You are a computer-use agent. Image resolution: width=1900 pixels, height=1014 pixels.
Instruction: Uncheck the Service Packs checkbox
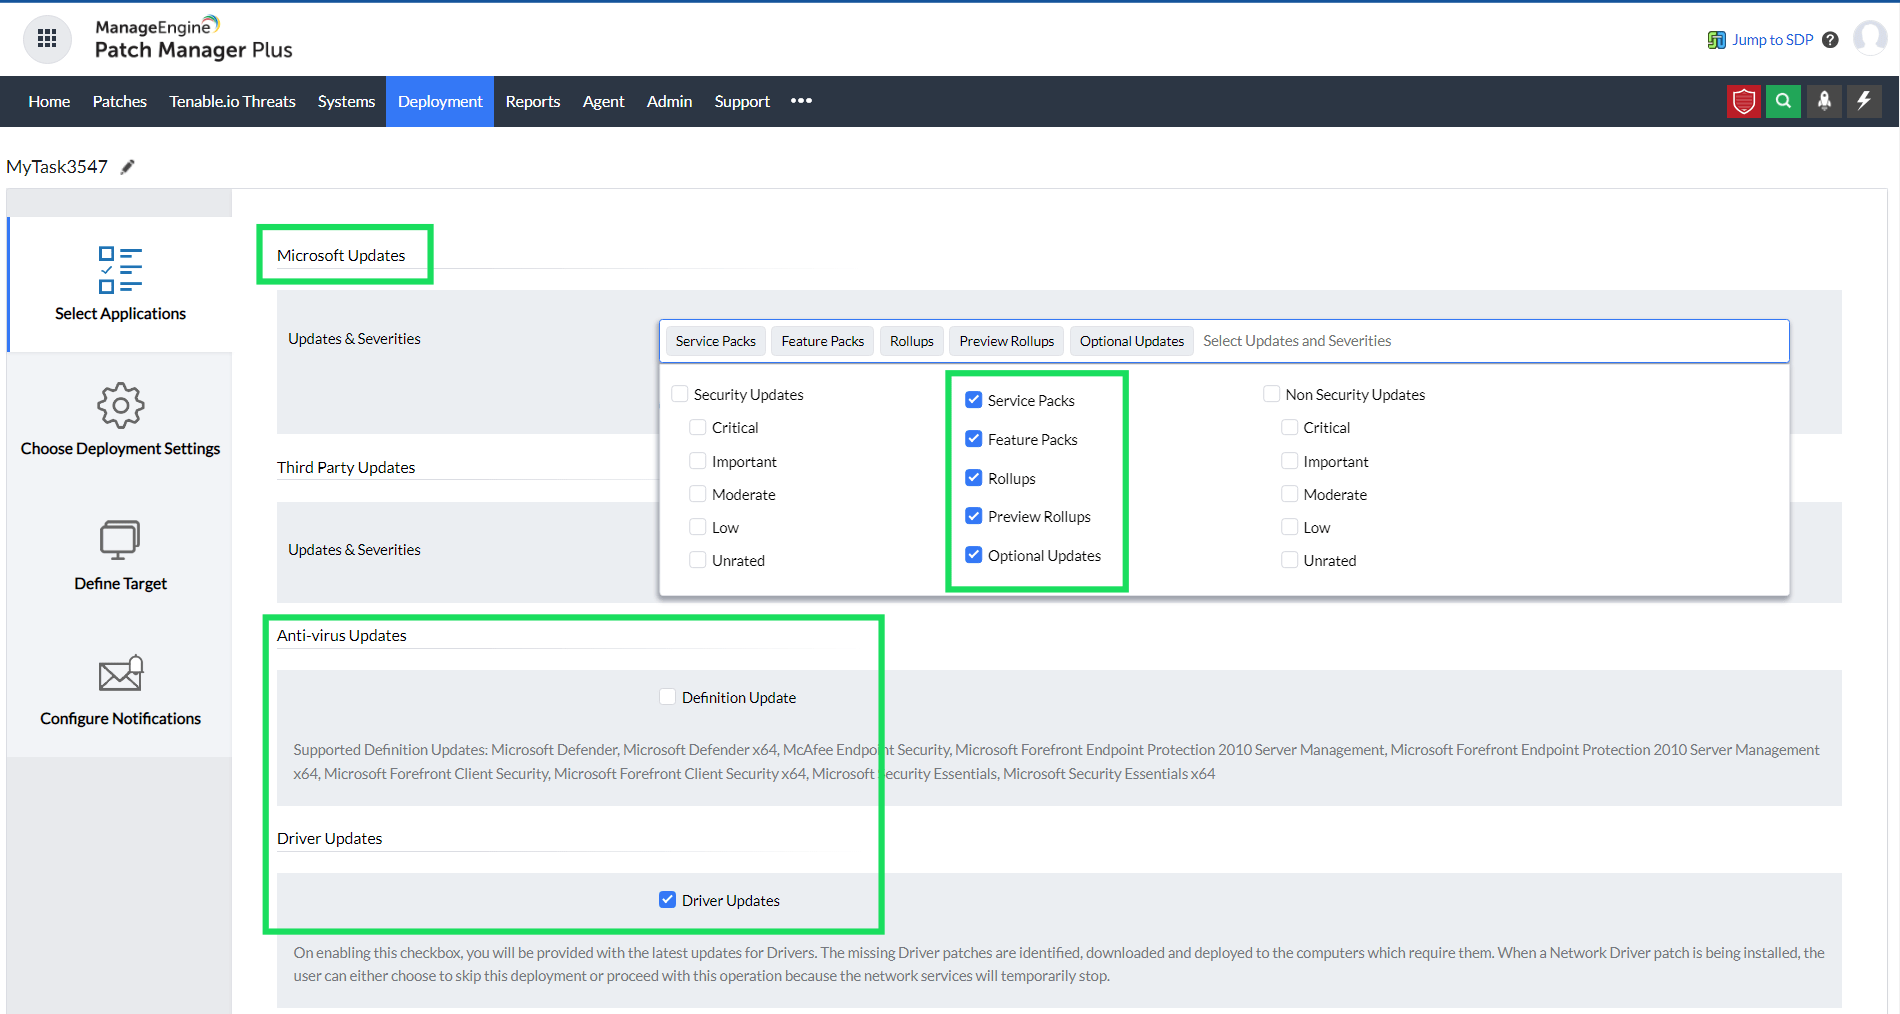coord(973,400)
